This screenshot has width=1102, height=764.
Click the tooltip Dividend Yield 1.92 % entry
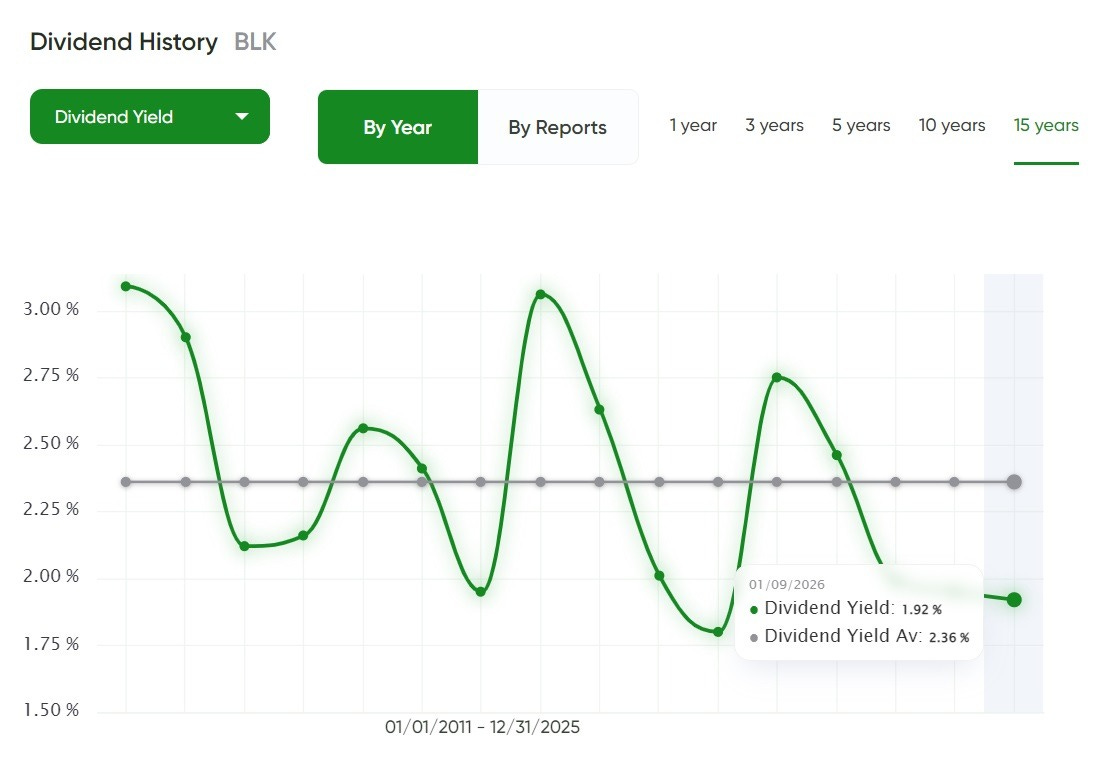tap(846, 608)
